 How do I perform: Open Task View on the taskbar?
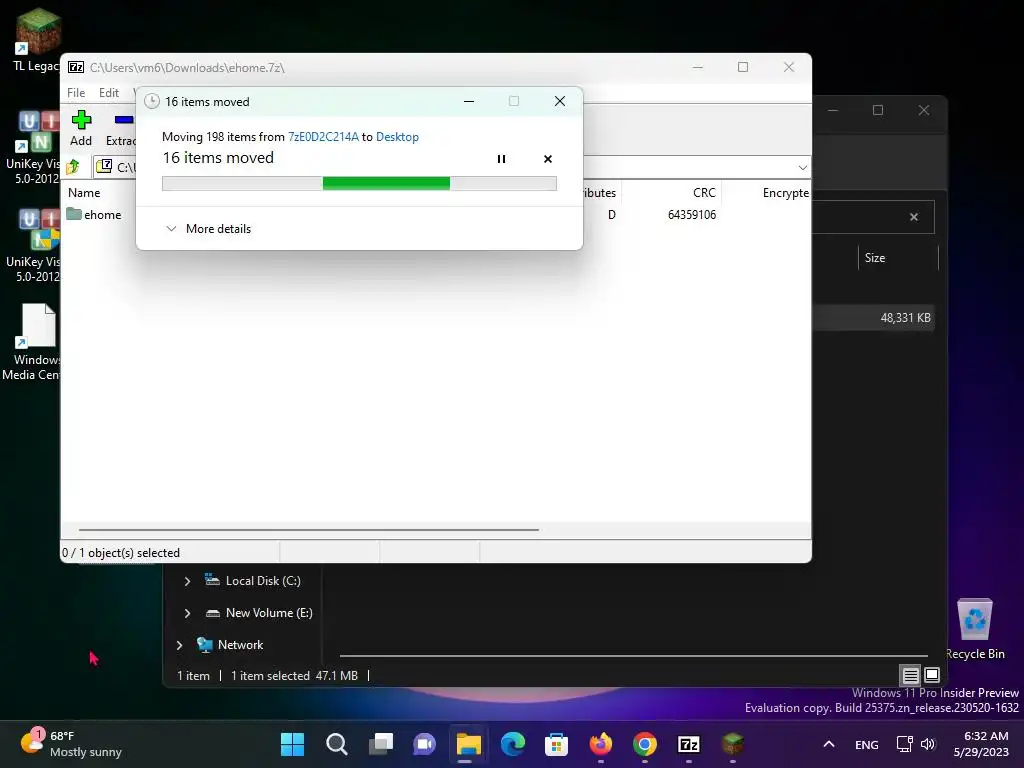pos(381,744)
